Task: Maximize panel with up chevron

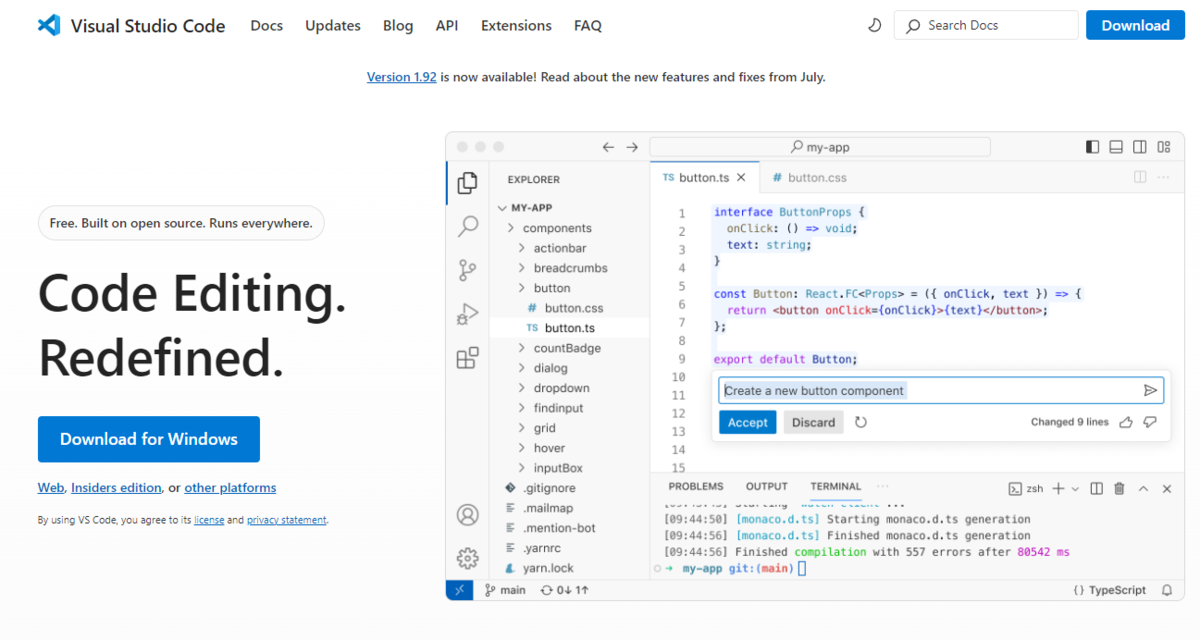Action: (1142, 489)
